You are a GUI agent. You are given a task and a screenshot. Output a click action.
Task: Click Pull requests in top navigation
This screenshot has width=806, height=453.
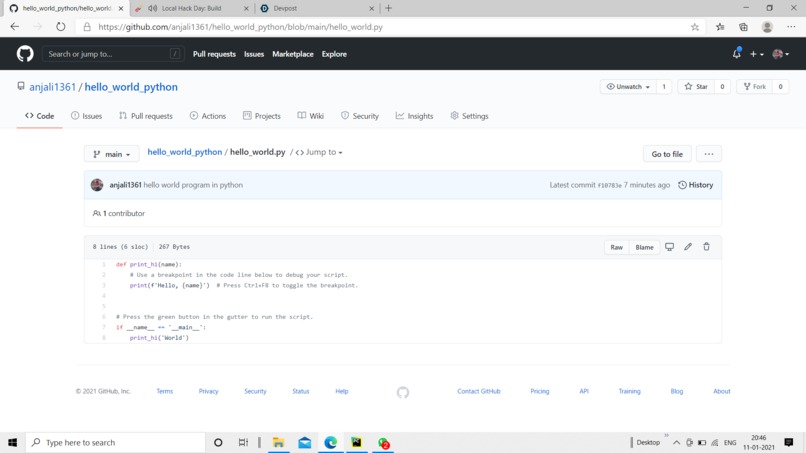214,54
